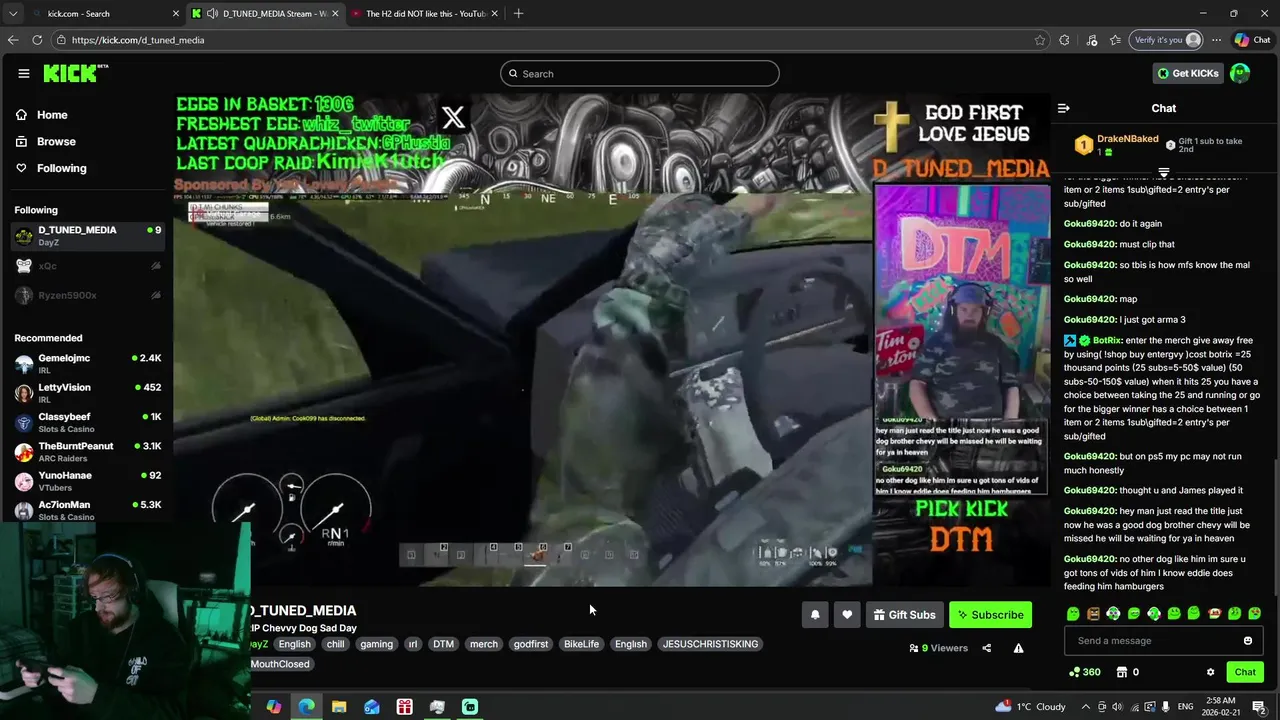Open a new browser tab
The height and width of the screenshot is (720, 1280).
point(518,13)
